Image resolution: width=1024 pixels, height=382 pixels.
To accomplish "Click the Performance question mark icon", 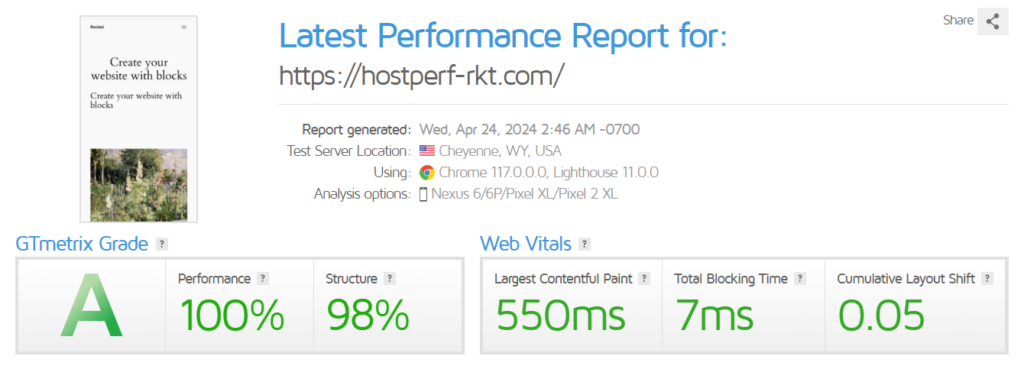I will (x=263, y=279).
